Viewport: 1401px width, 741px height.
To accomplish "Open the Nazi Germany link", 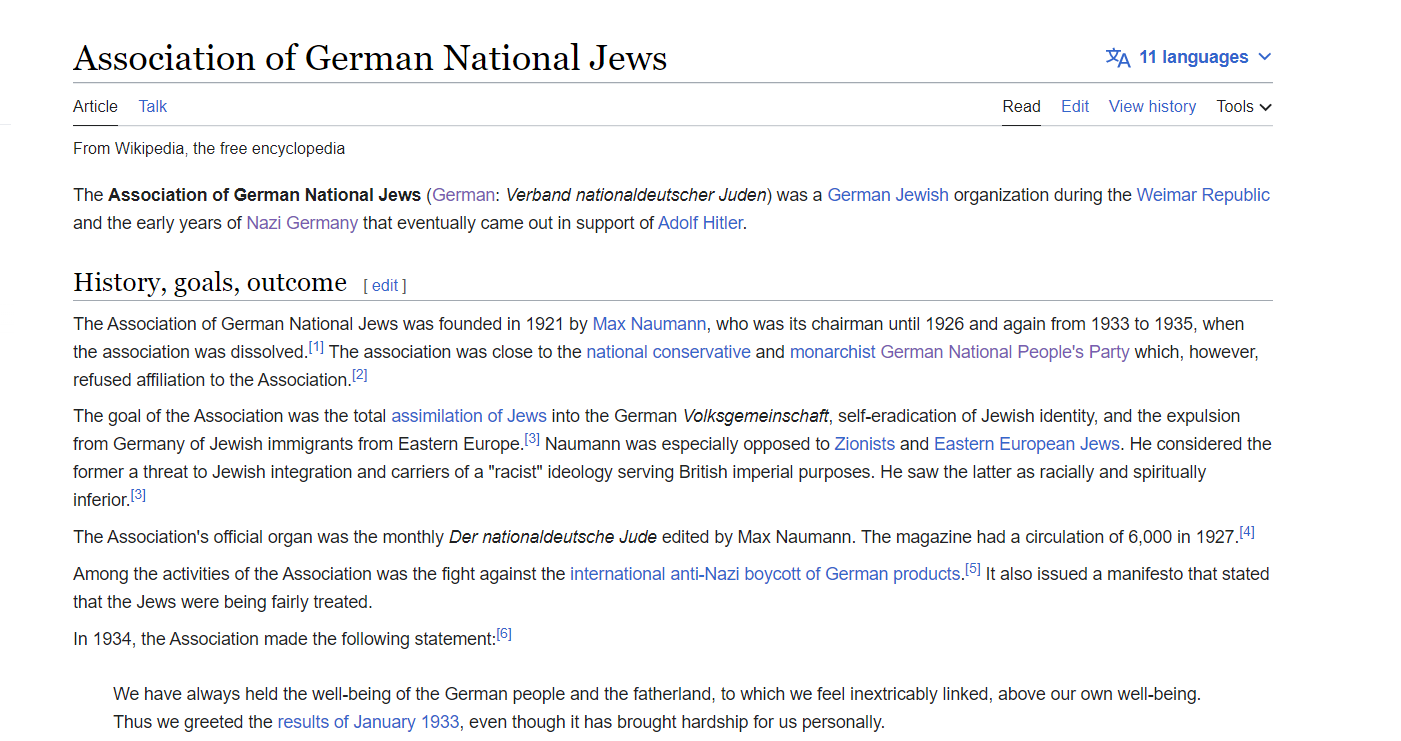I will 302,223.
